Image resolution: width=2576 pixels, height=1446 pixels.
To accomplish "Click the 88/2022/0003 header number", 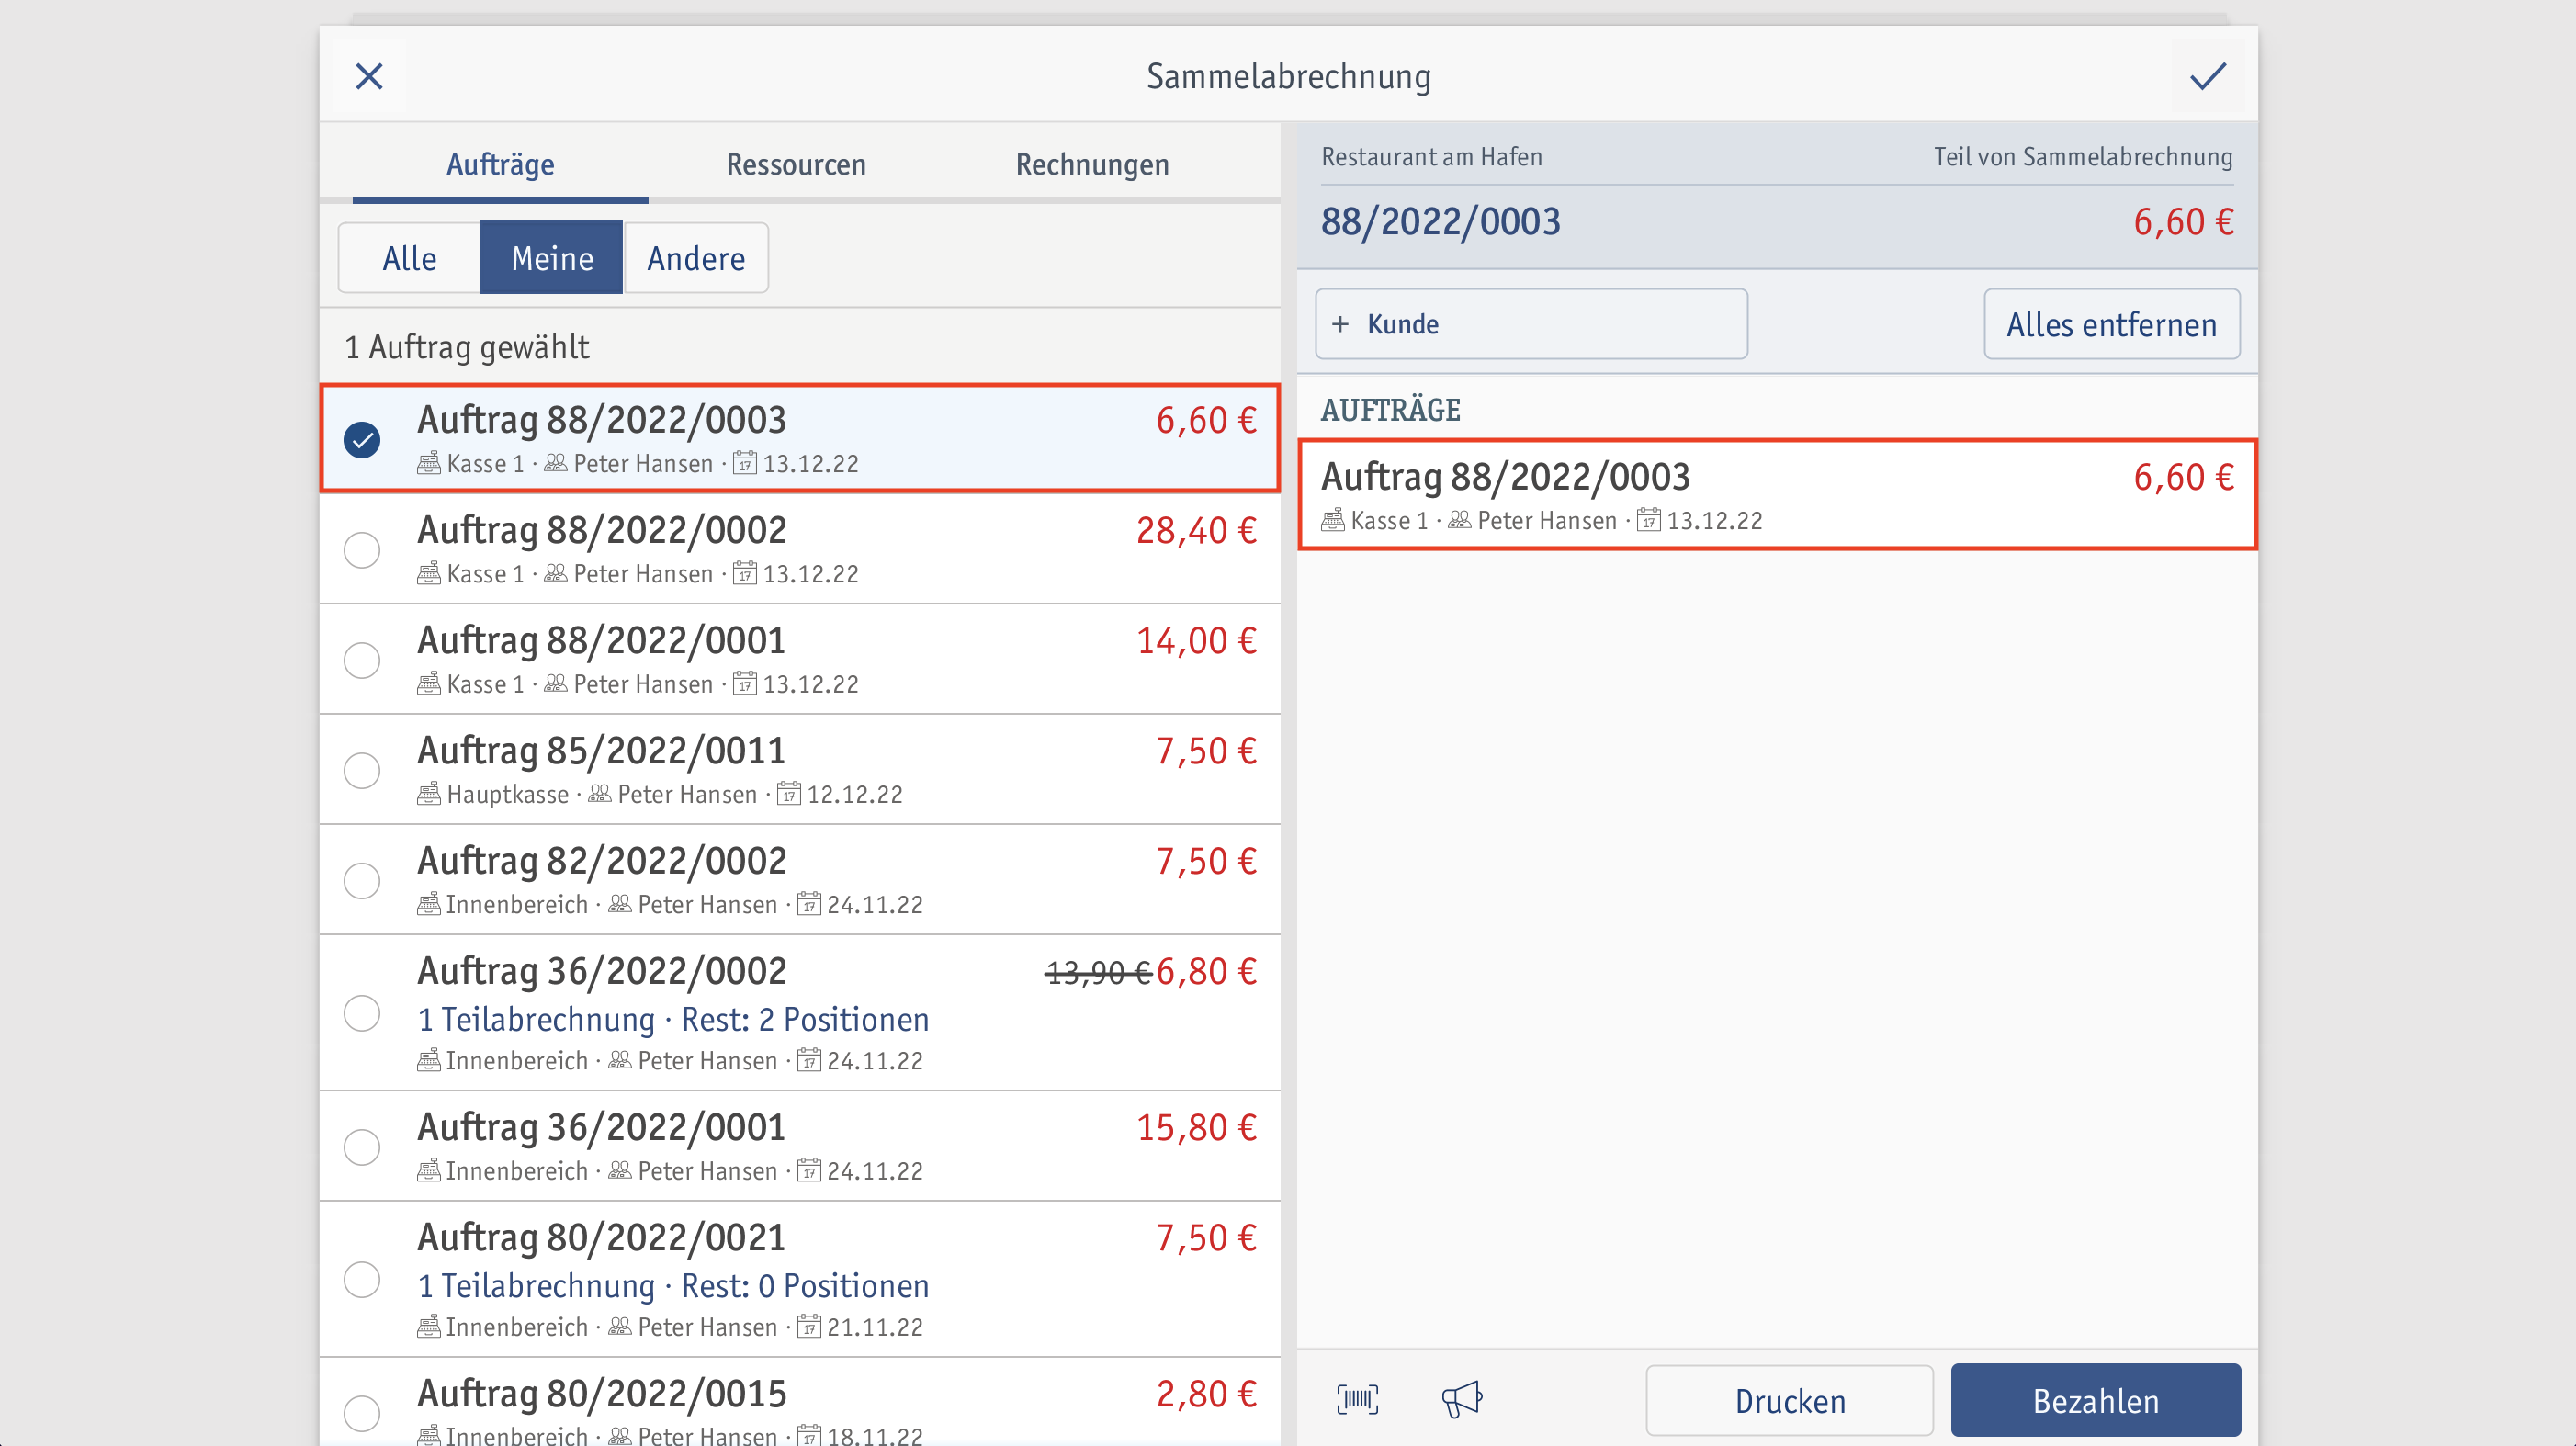I will (x=1440, y=221).
